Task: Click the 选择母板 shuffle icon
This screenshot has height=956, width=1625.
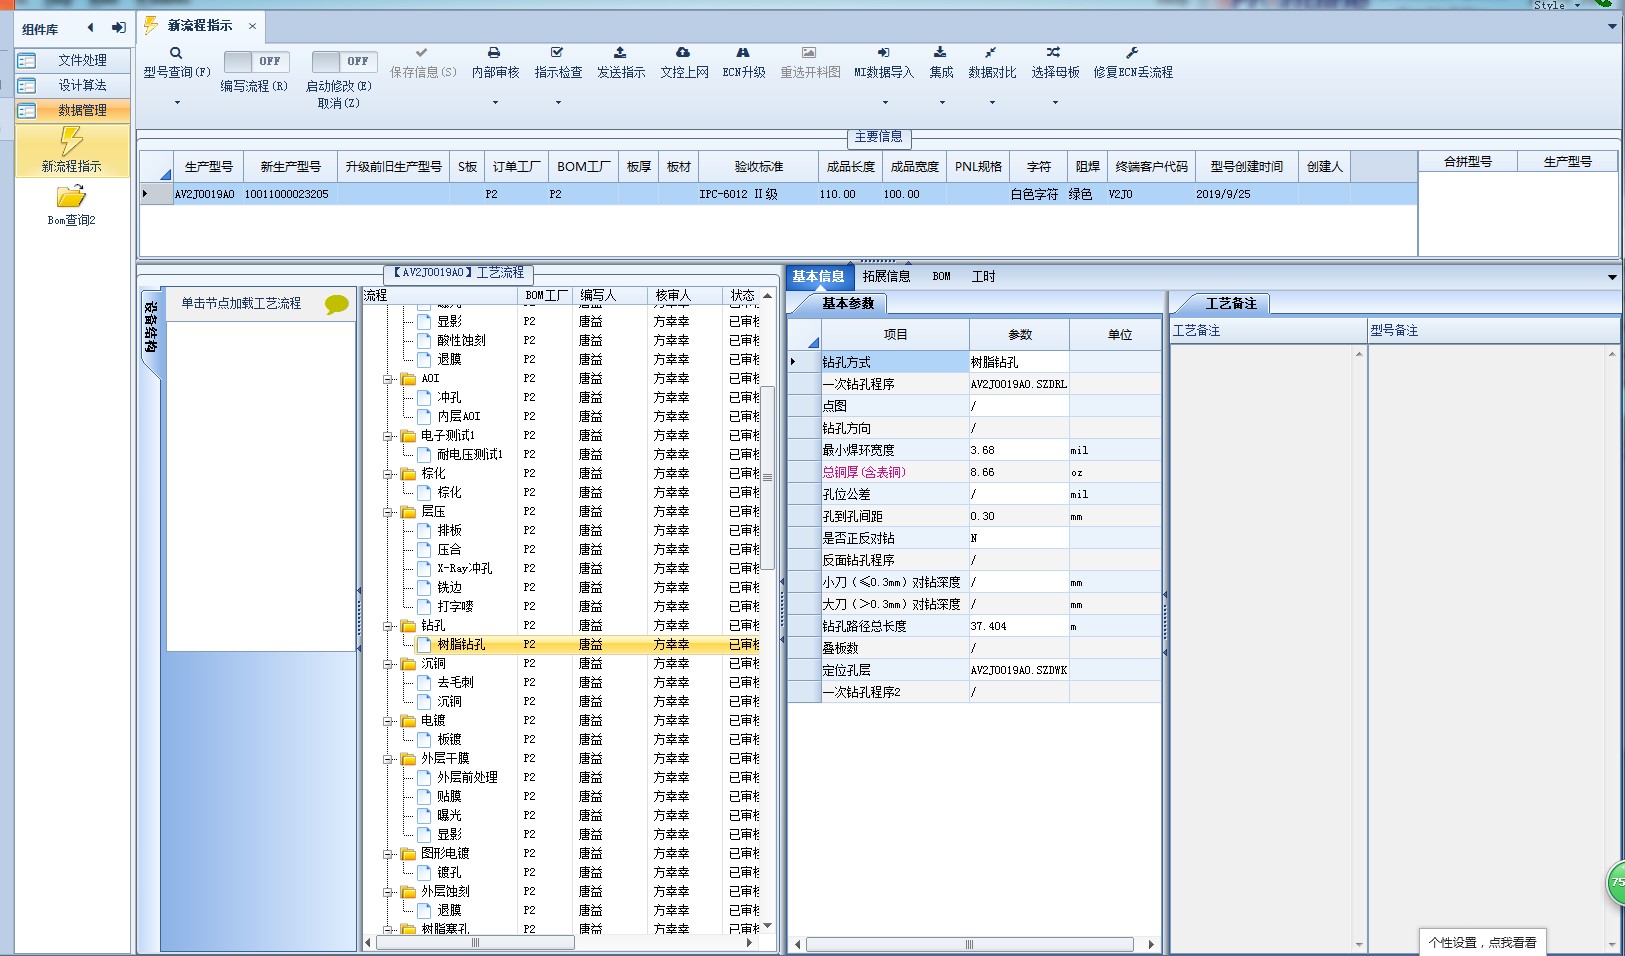Action: pos(1054,52)
